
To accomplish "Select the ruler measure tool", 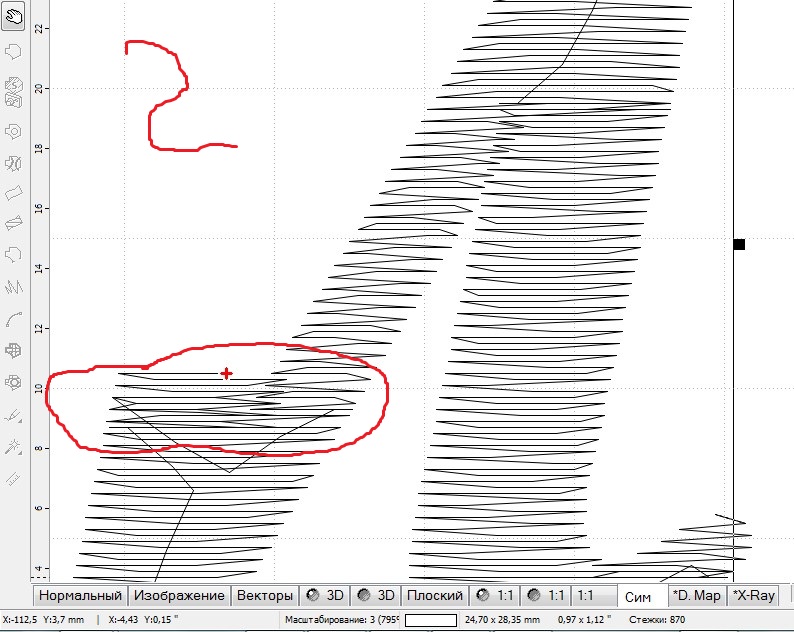I will 13,478.
